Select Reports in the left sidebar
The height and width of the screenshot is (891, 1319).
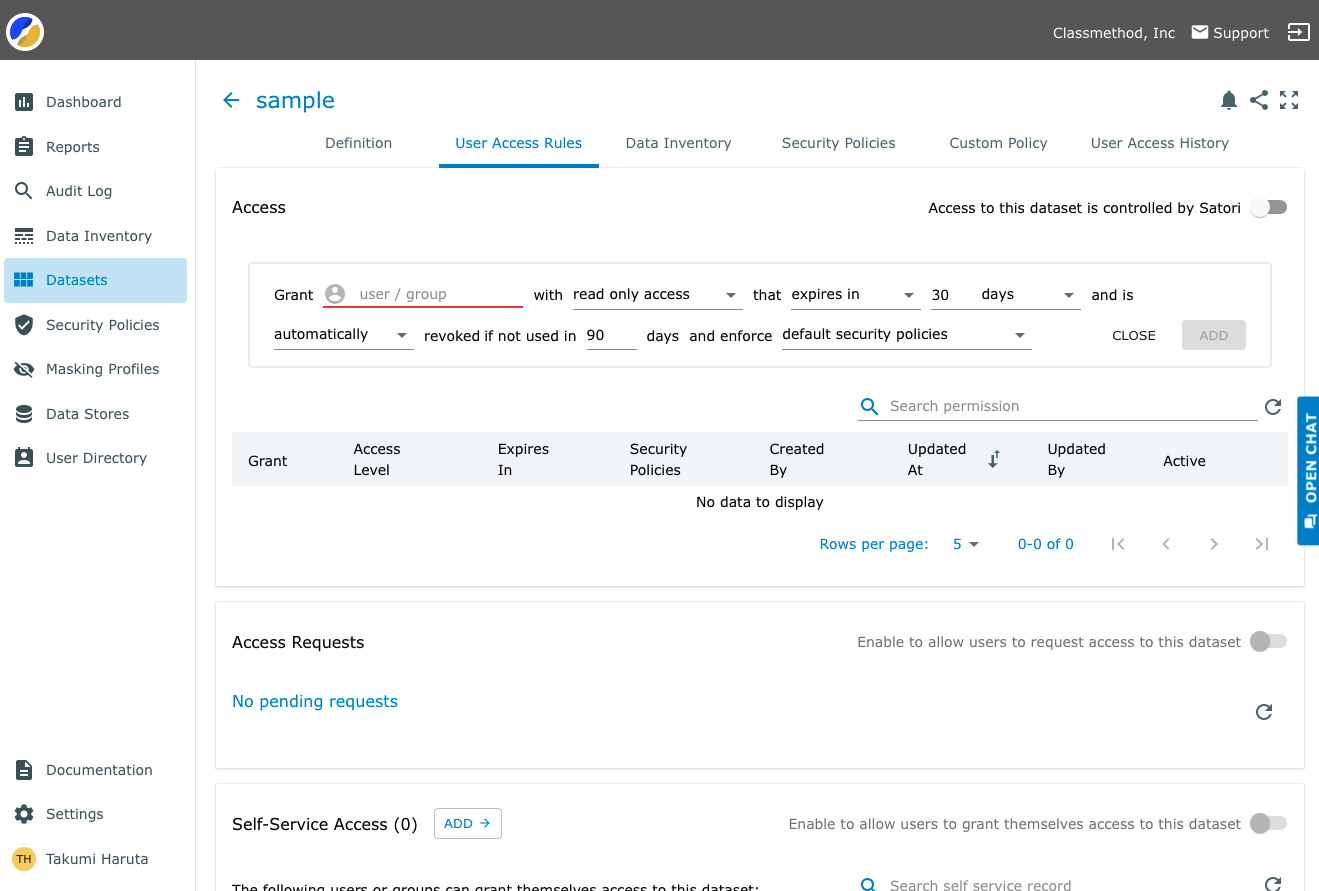[71, 146]
